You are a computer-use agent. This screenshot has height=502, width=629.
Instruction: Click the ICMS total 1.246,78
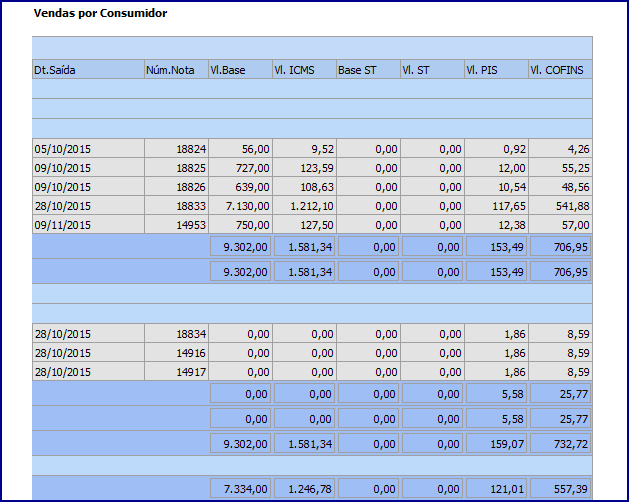(x=304, y=489)
